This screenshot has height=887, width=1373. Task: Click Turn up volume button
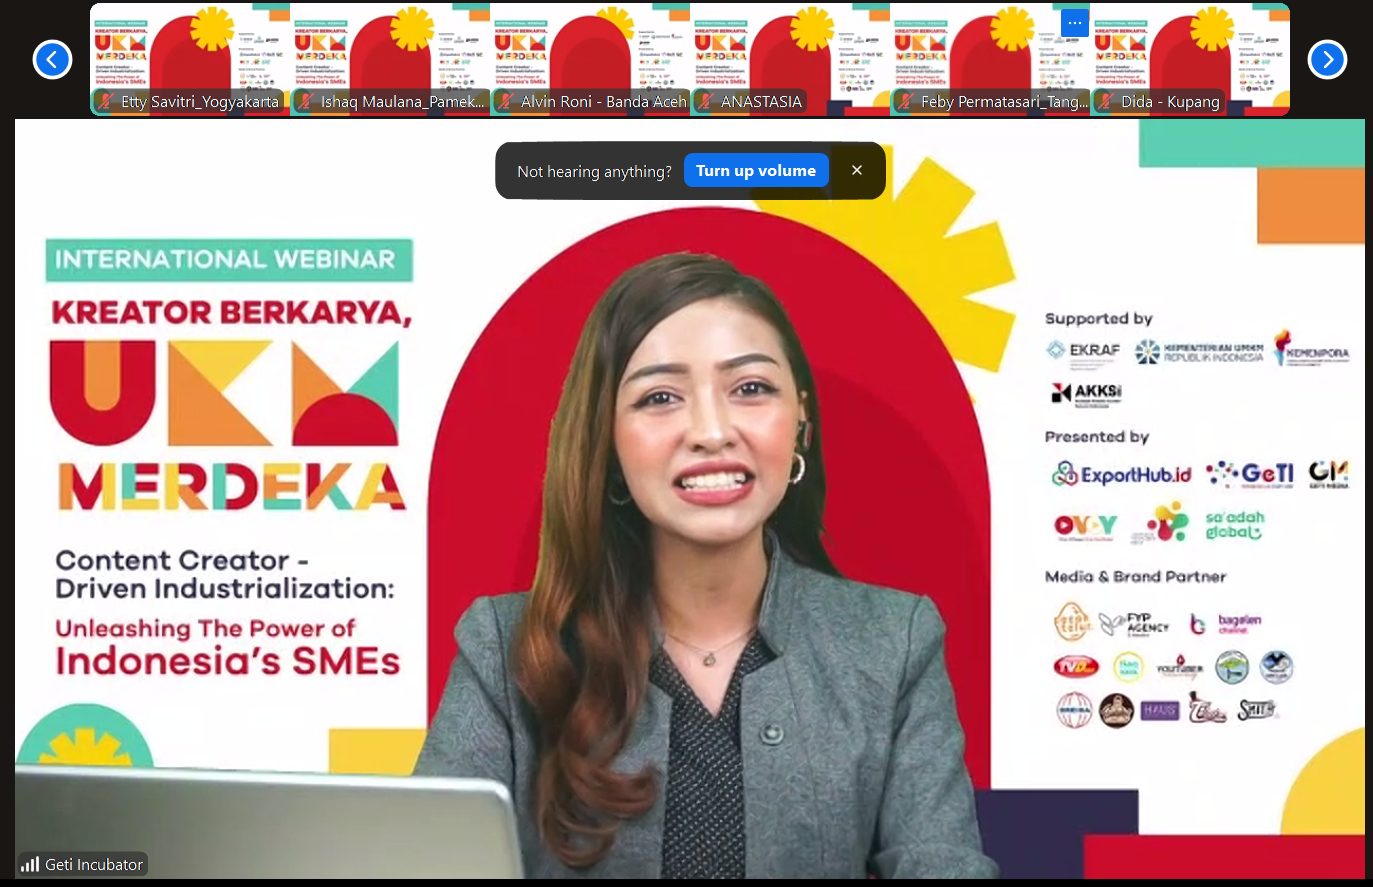[755, 171]
